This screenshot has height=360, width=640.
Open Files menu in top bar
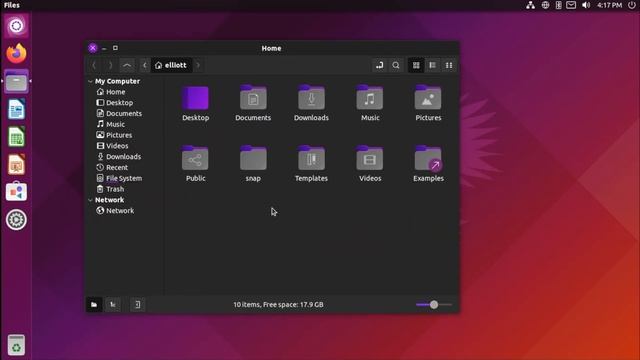pos(12,5)
